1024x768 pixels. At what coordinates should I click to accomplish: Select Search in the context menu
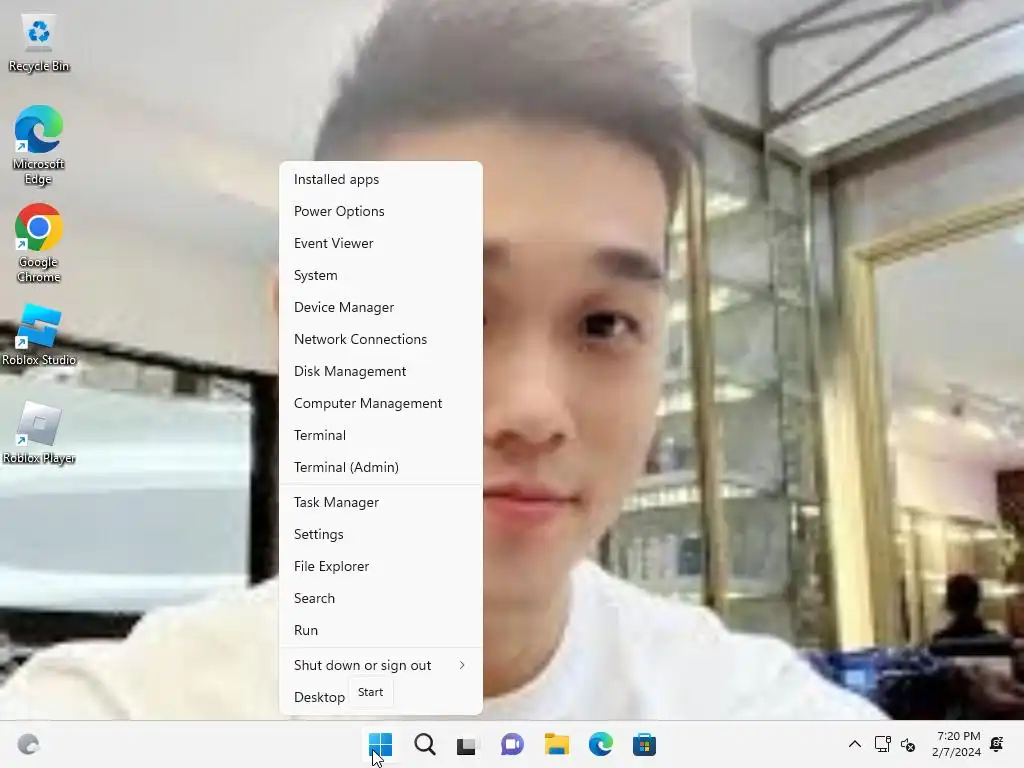tap(381, 599)
